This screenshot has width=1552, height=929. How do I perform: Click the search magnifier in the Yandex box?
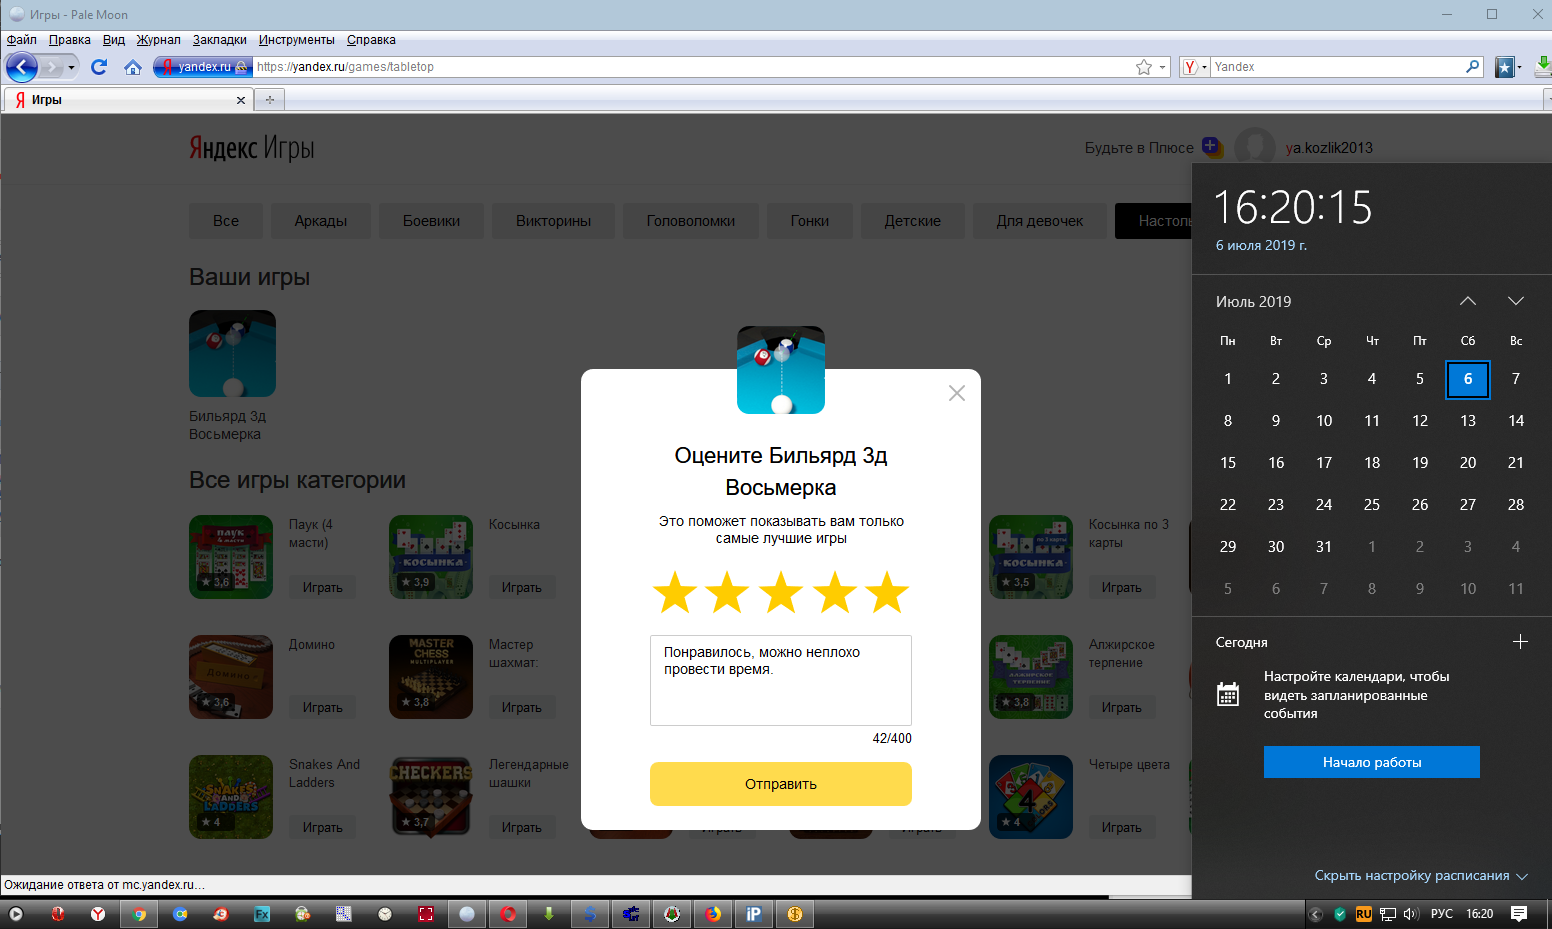[1472, 67]
